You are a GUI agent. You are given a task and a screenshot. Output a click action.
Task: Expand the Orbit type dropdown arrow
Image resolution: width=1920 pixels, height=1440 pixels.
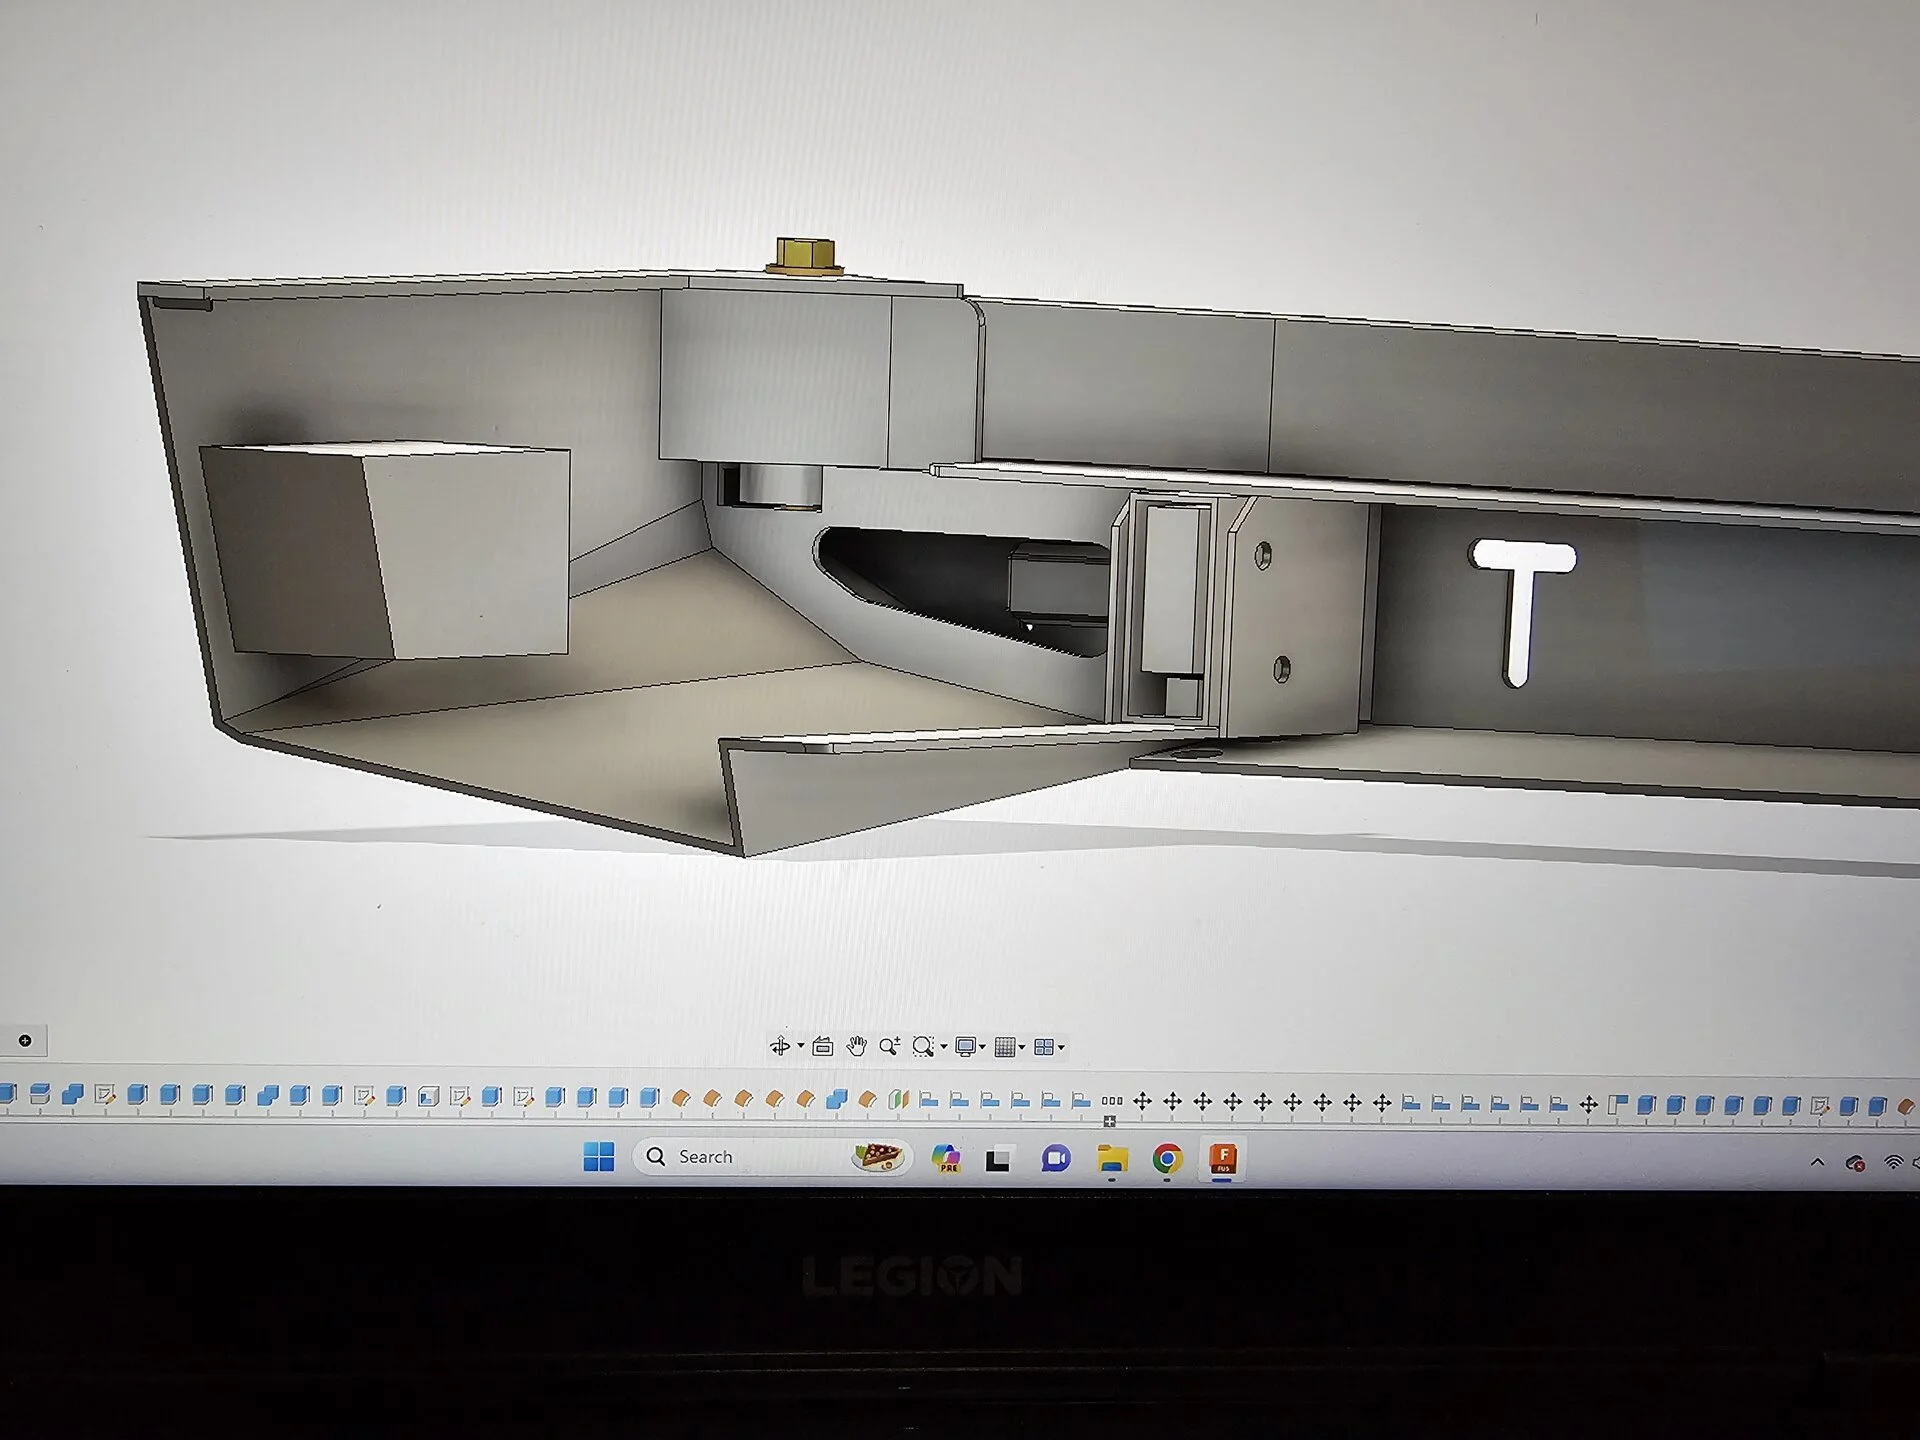[800, 1048]
